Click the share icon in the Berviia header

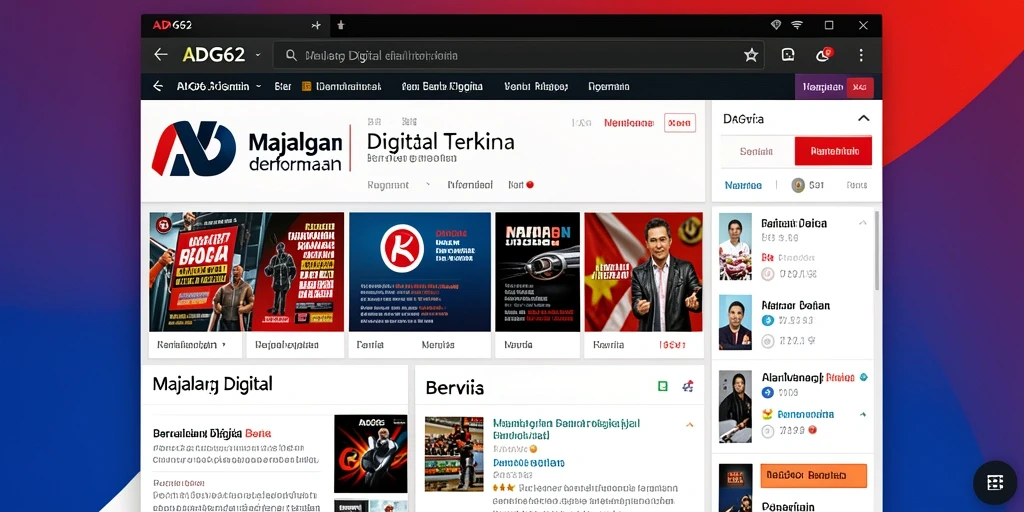tap(688, 387)
